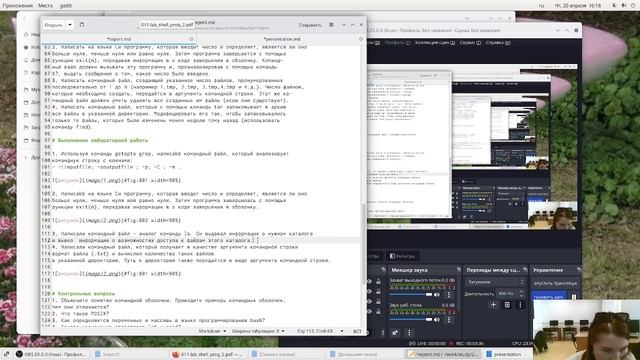This screenshot has height=360, width=640.
Task: Click the pdf title field in header
Action: (x=167, y=25)
